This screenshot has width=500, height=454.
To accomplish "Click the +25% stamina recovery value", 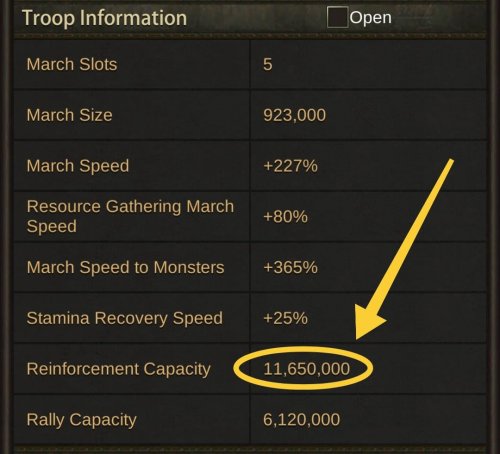I will (x=285, y=318).
